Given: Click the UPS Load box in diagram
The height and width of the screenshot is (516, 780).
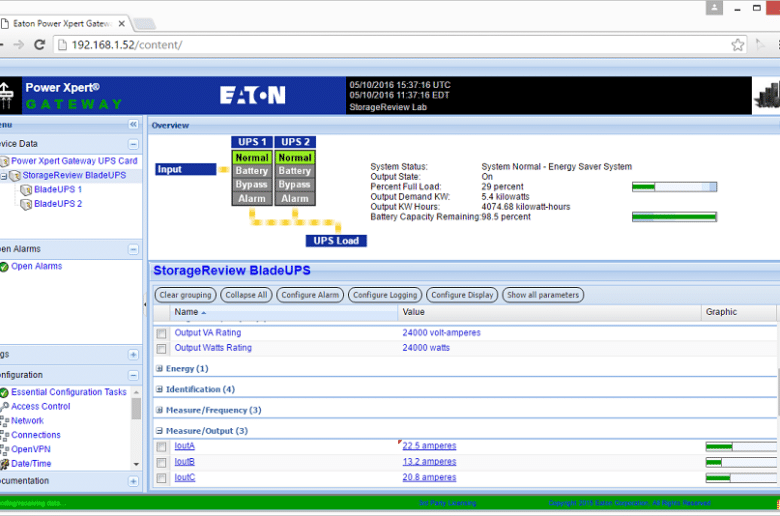Looking at the screenshot, I should (336, 241).
